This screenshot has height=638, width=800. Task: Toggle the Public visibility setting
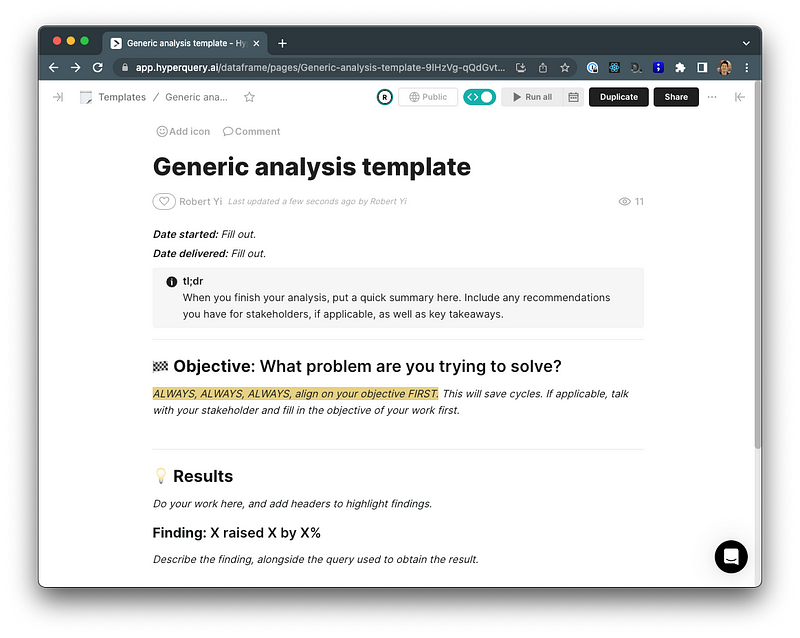pos(428,97)
